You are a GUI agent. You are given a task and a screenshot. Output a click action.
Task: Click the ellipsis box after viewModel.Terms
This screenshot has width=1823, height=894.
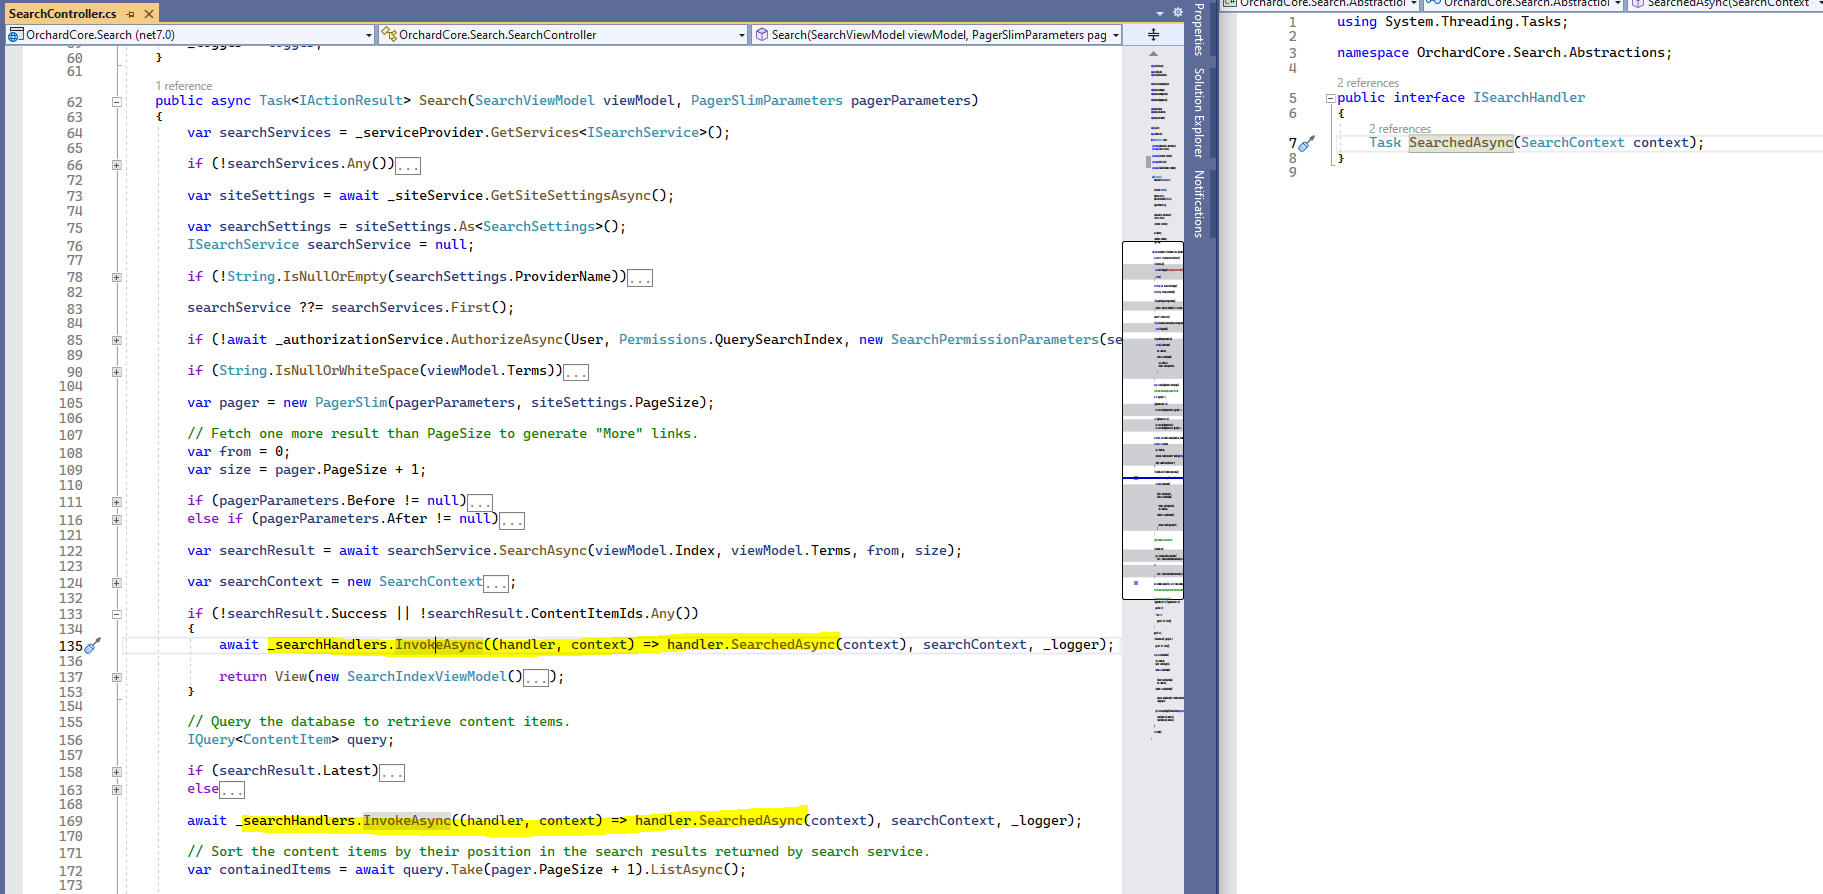576,372
